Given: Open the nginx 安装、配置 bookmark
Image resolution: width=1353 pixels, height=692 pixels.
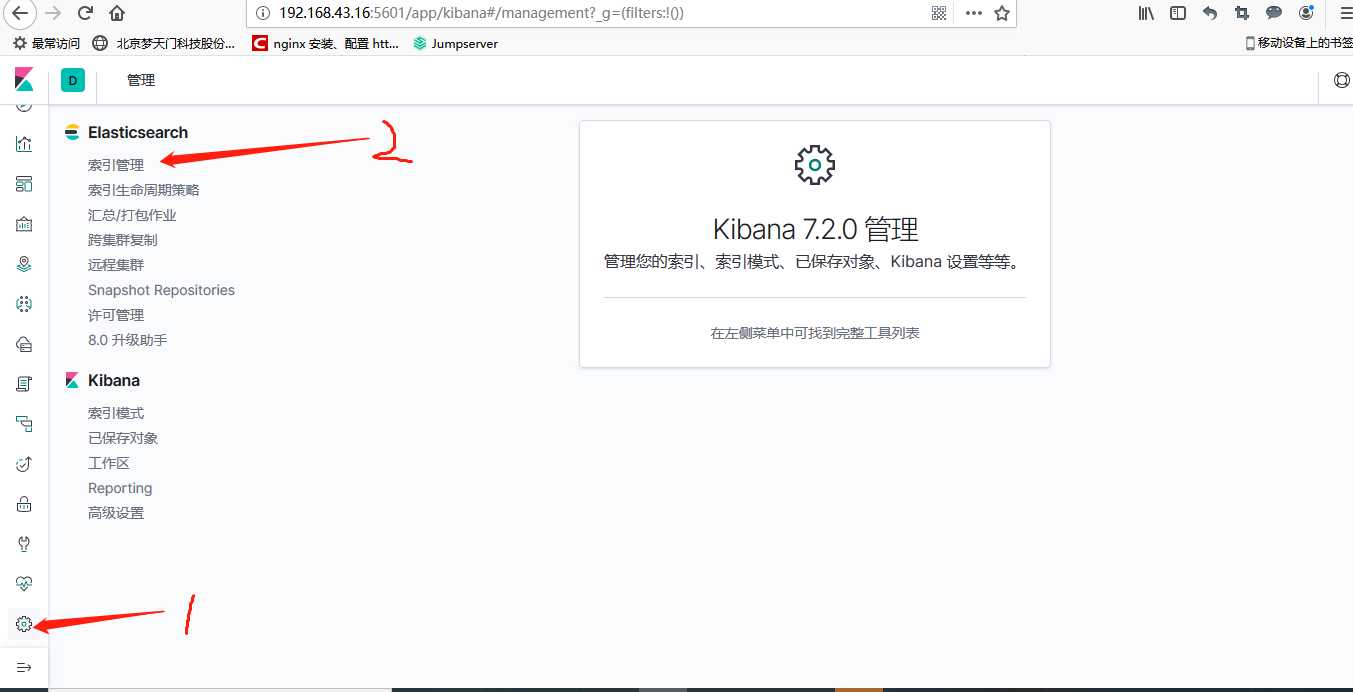Looking at the screenshot, I should (325, 43).
